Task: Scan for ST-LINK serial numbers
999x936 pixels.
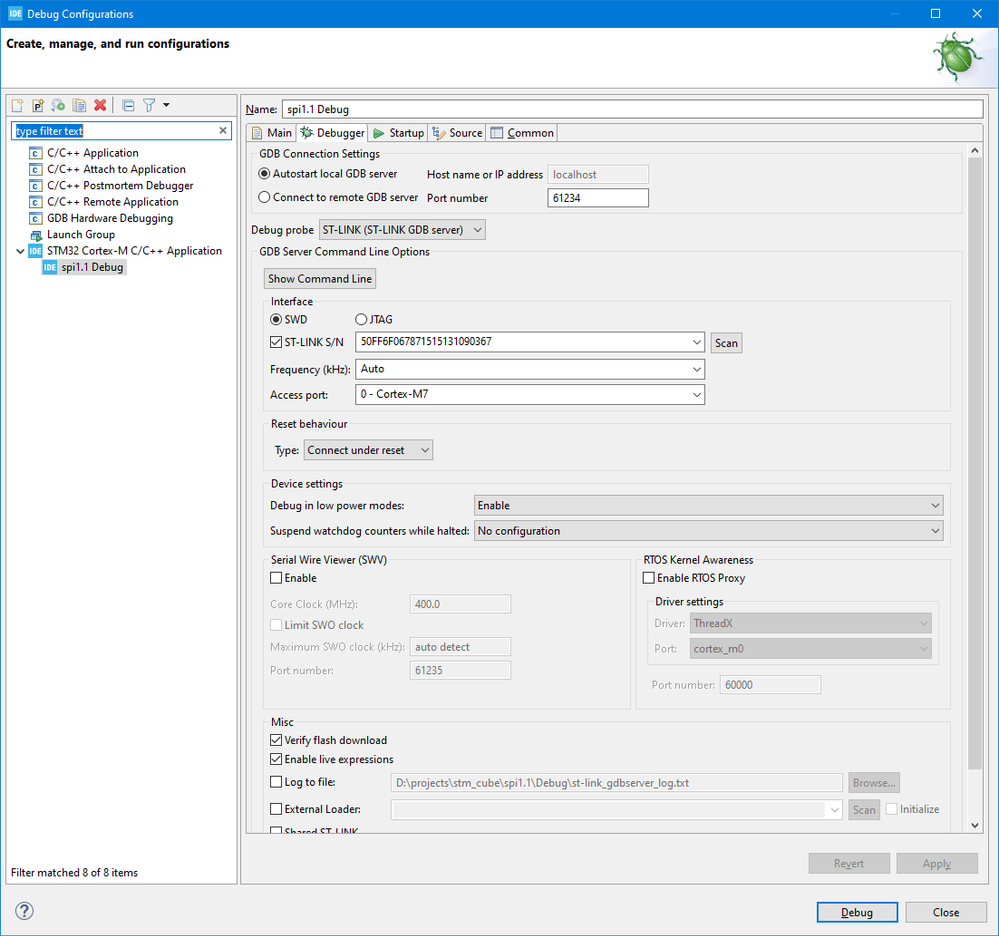Action: 726,343
